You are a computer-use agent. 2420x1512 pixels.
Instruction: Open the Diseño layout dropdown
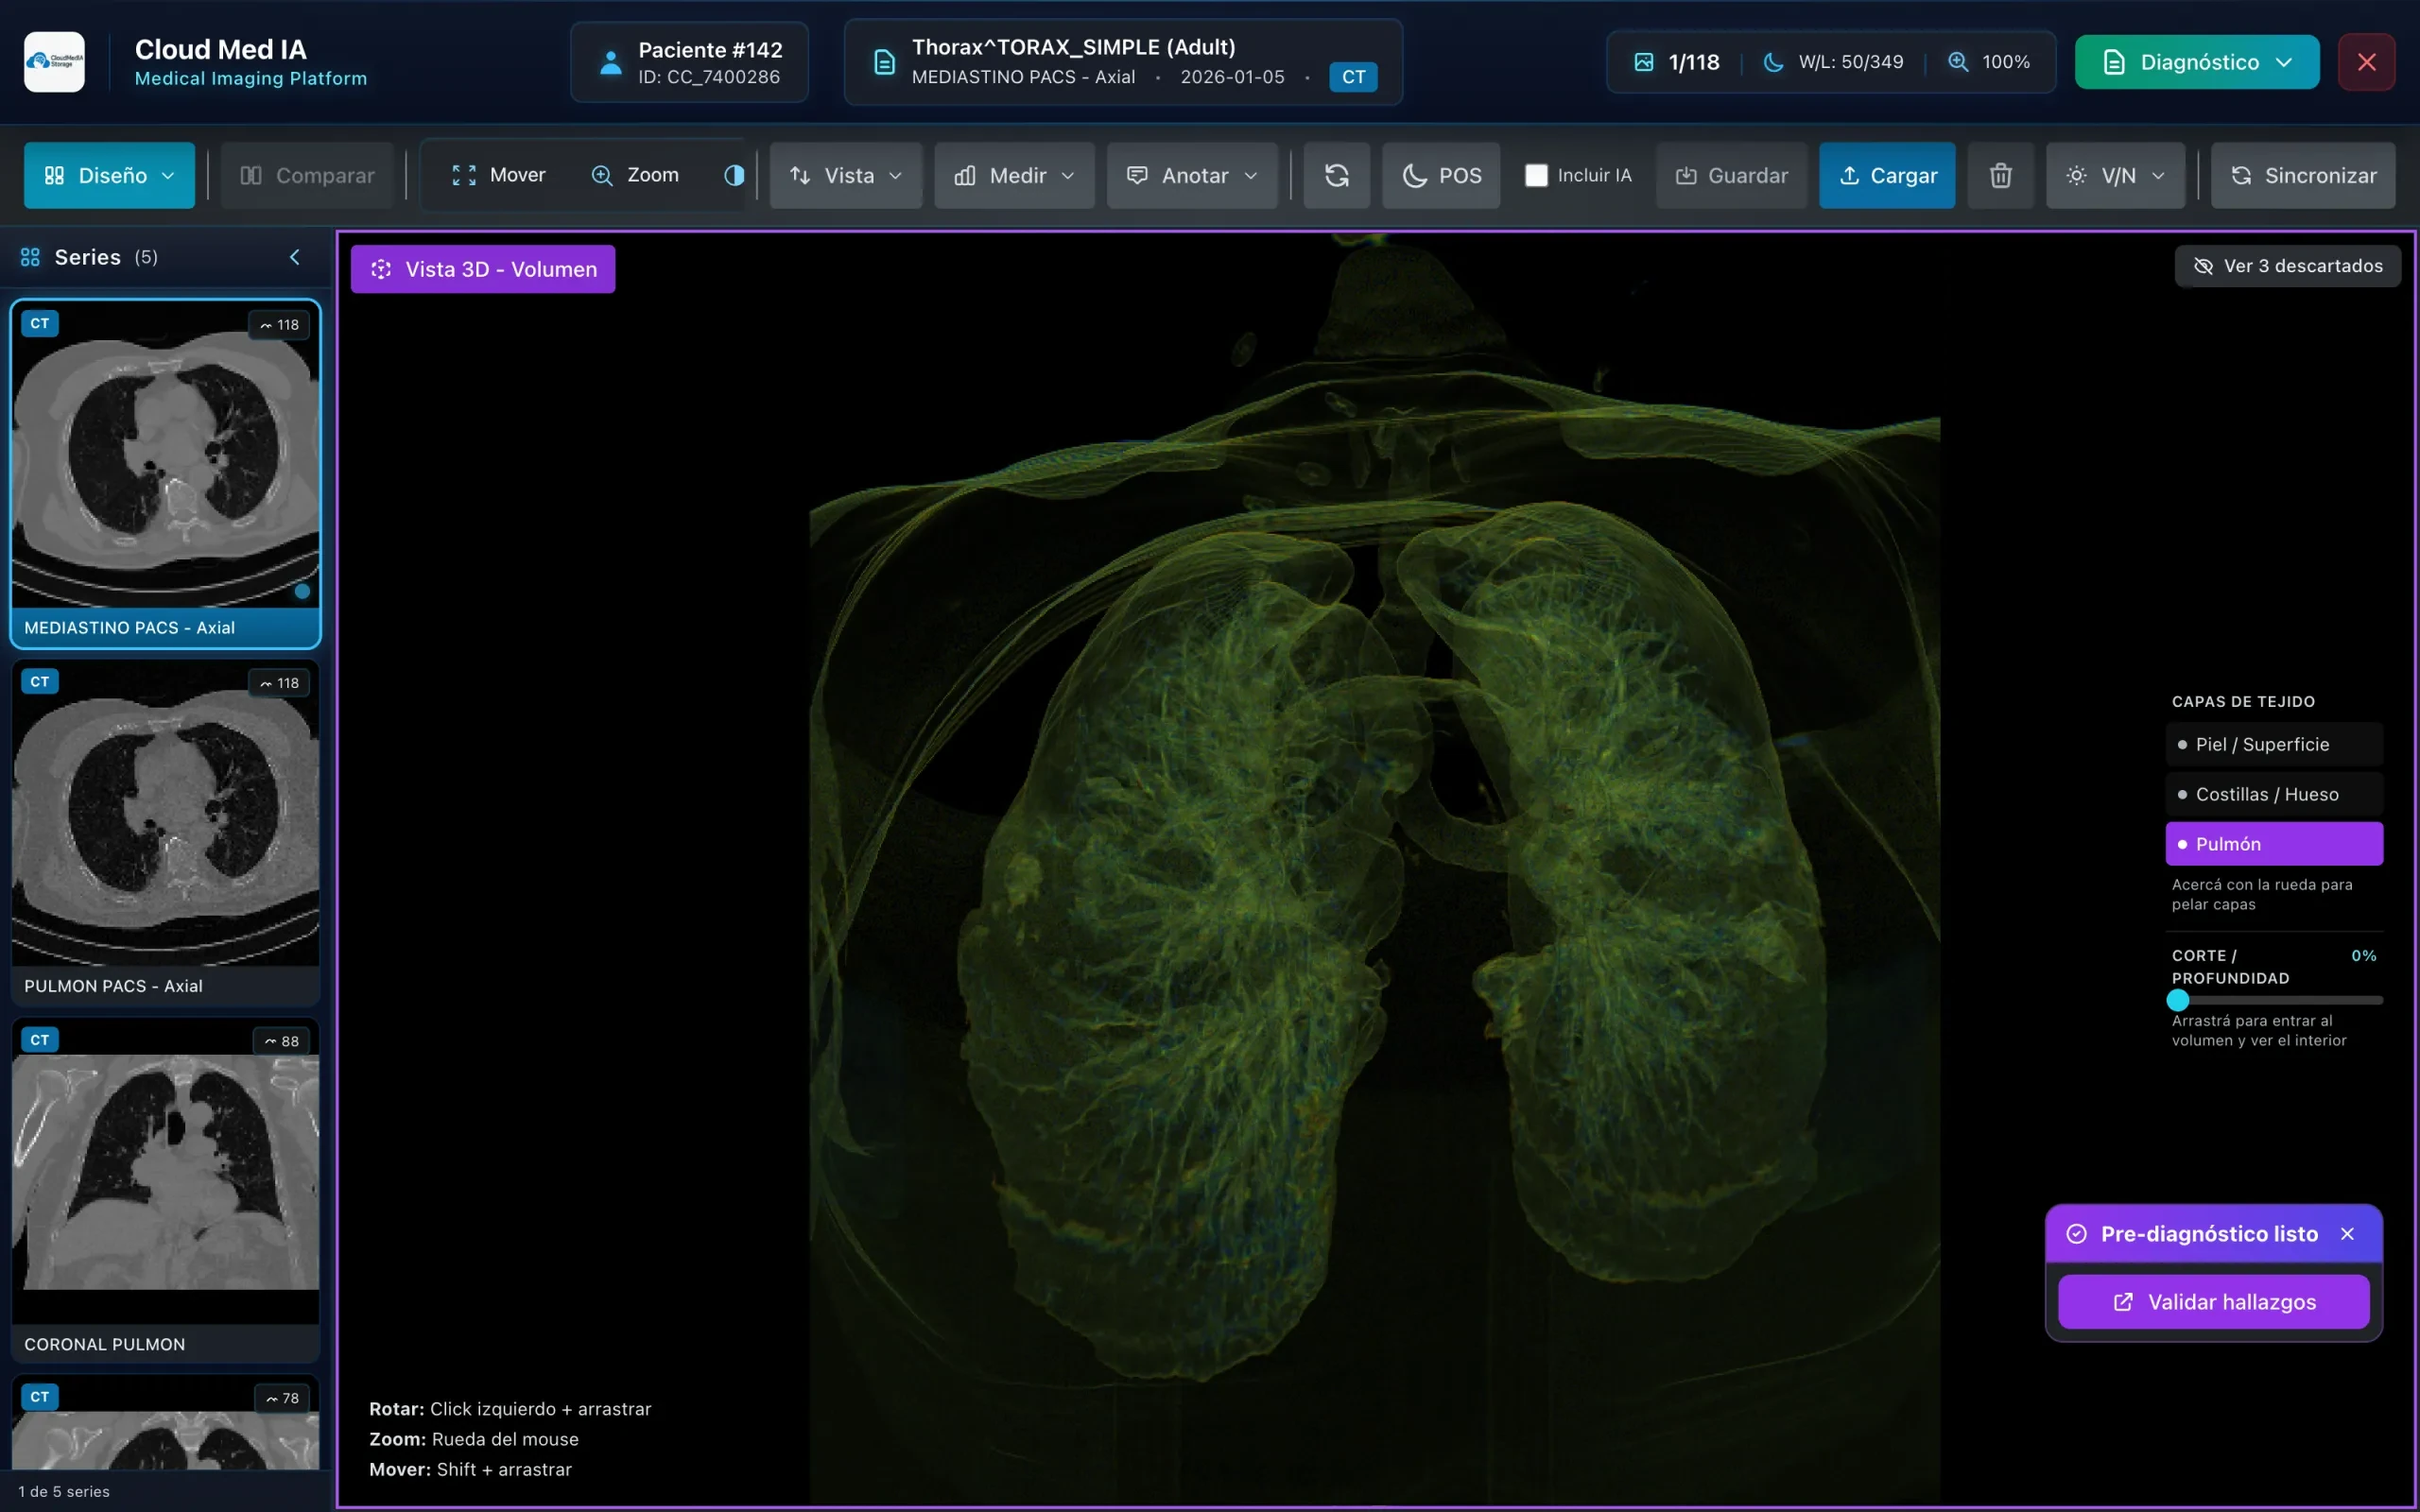point(109,175)
